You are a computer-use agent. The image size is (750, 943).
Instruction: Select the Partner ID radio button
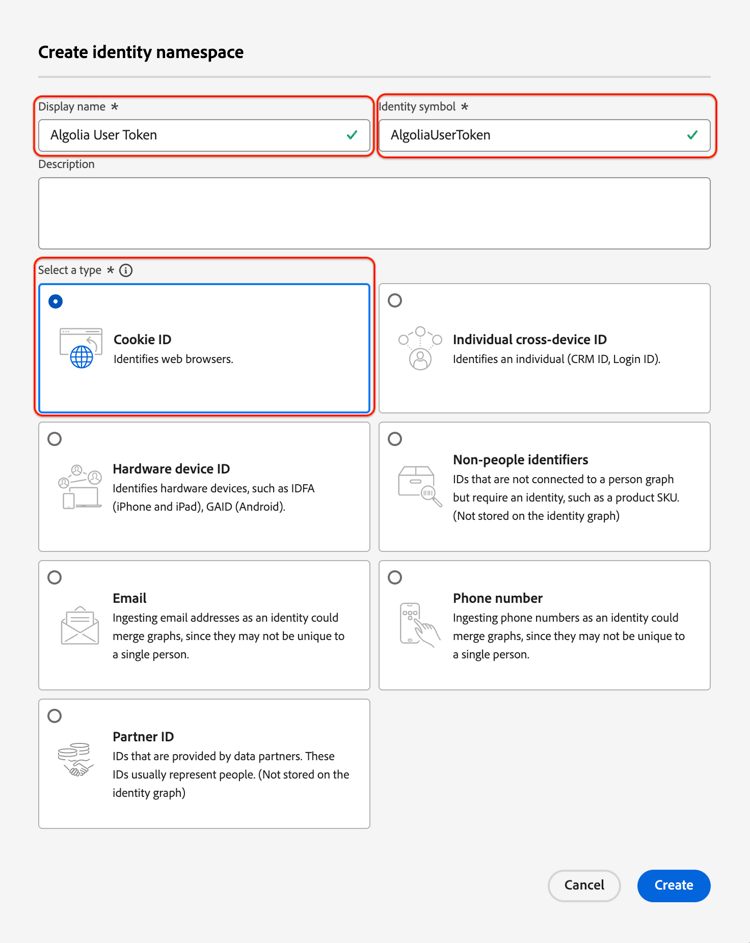55,716
